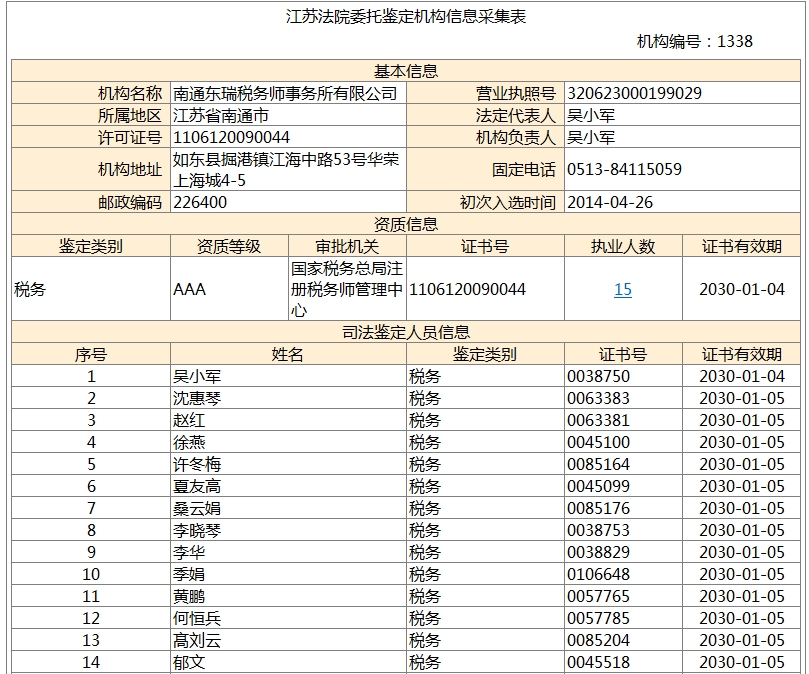Click the name 许冬梅 in row 5

[196, 464]
